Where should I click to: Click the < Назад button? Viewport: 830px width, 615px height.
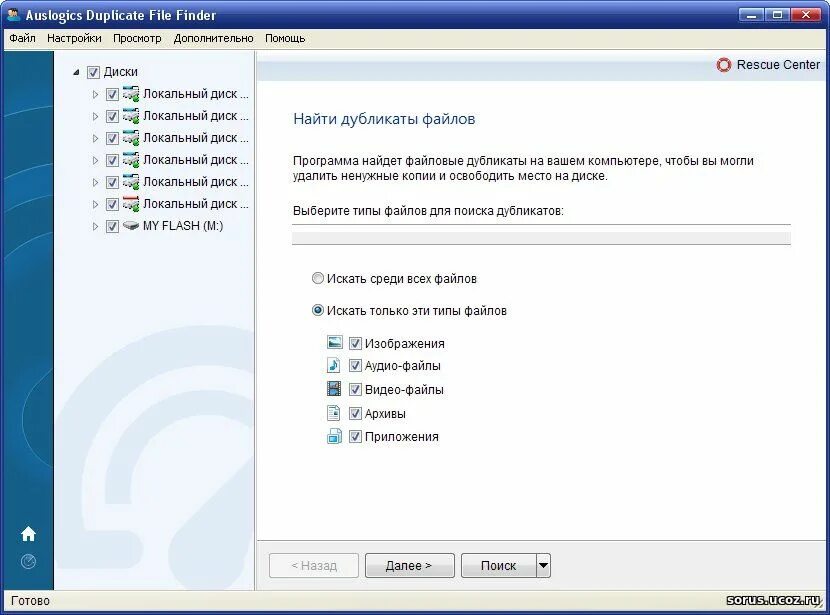click(x=314, y=565)
